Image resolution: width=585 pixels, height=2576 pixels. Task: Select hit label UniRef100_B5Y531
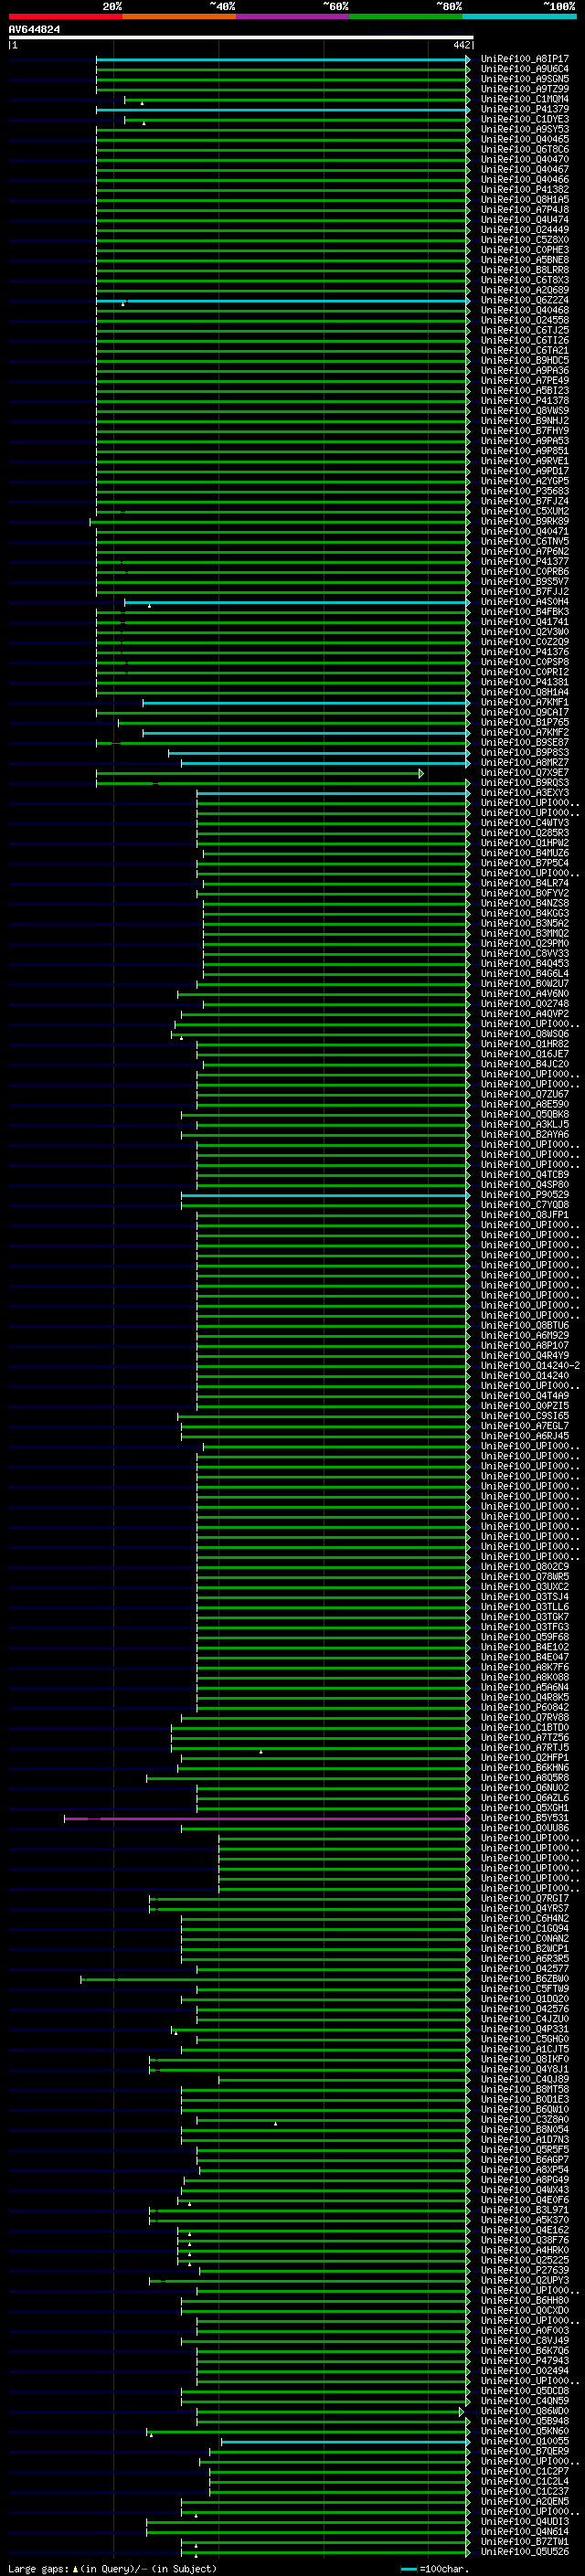[524, 1818]
